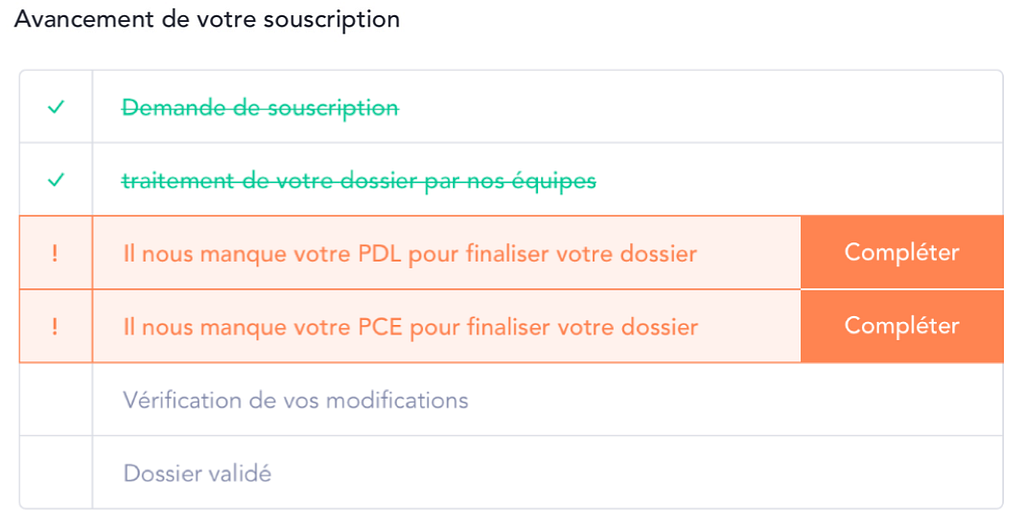The width and height of the screenshot is (1024, 527).
Task: Select the Dossier validé step
Action: 197,473
